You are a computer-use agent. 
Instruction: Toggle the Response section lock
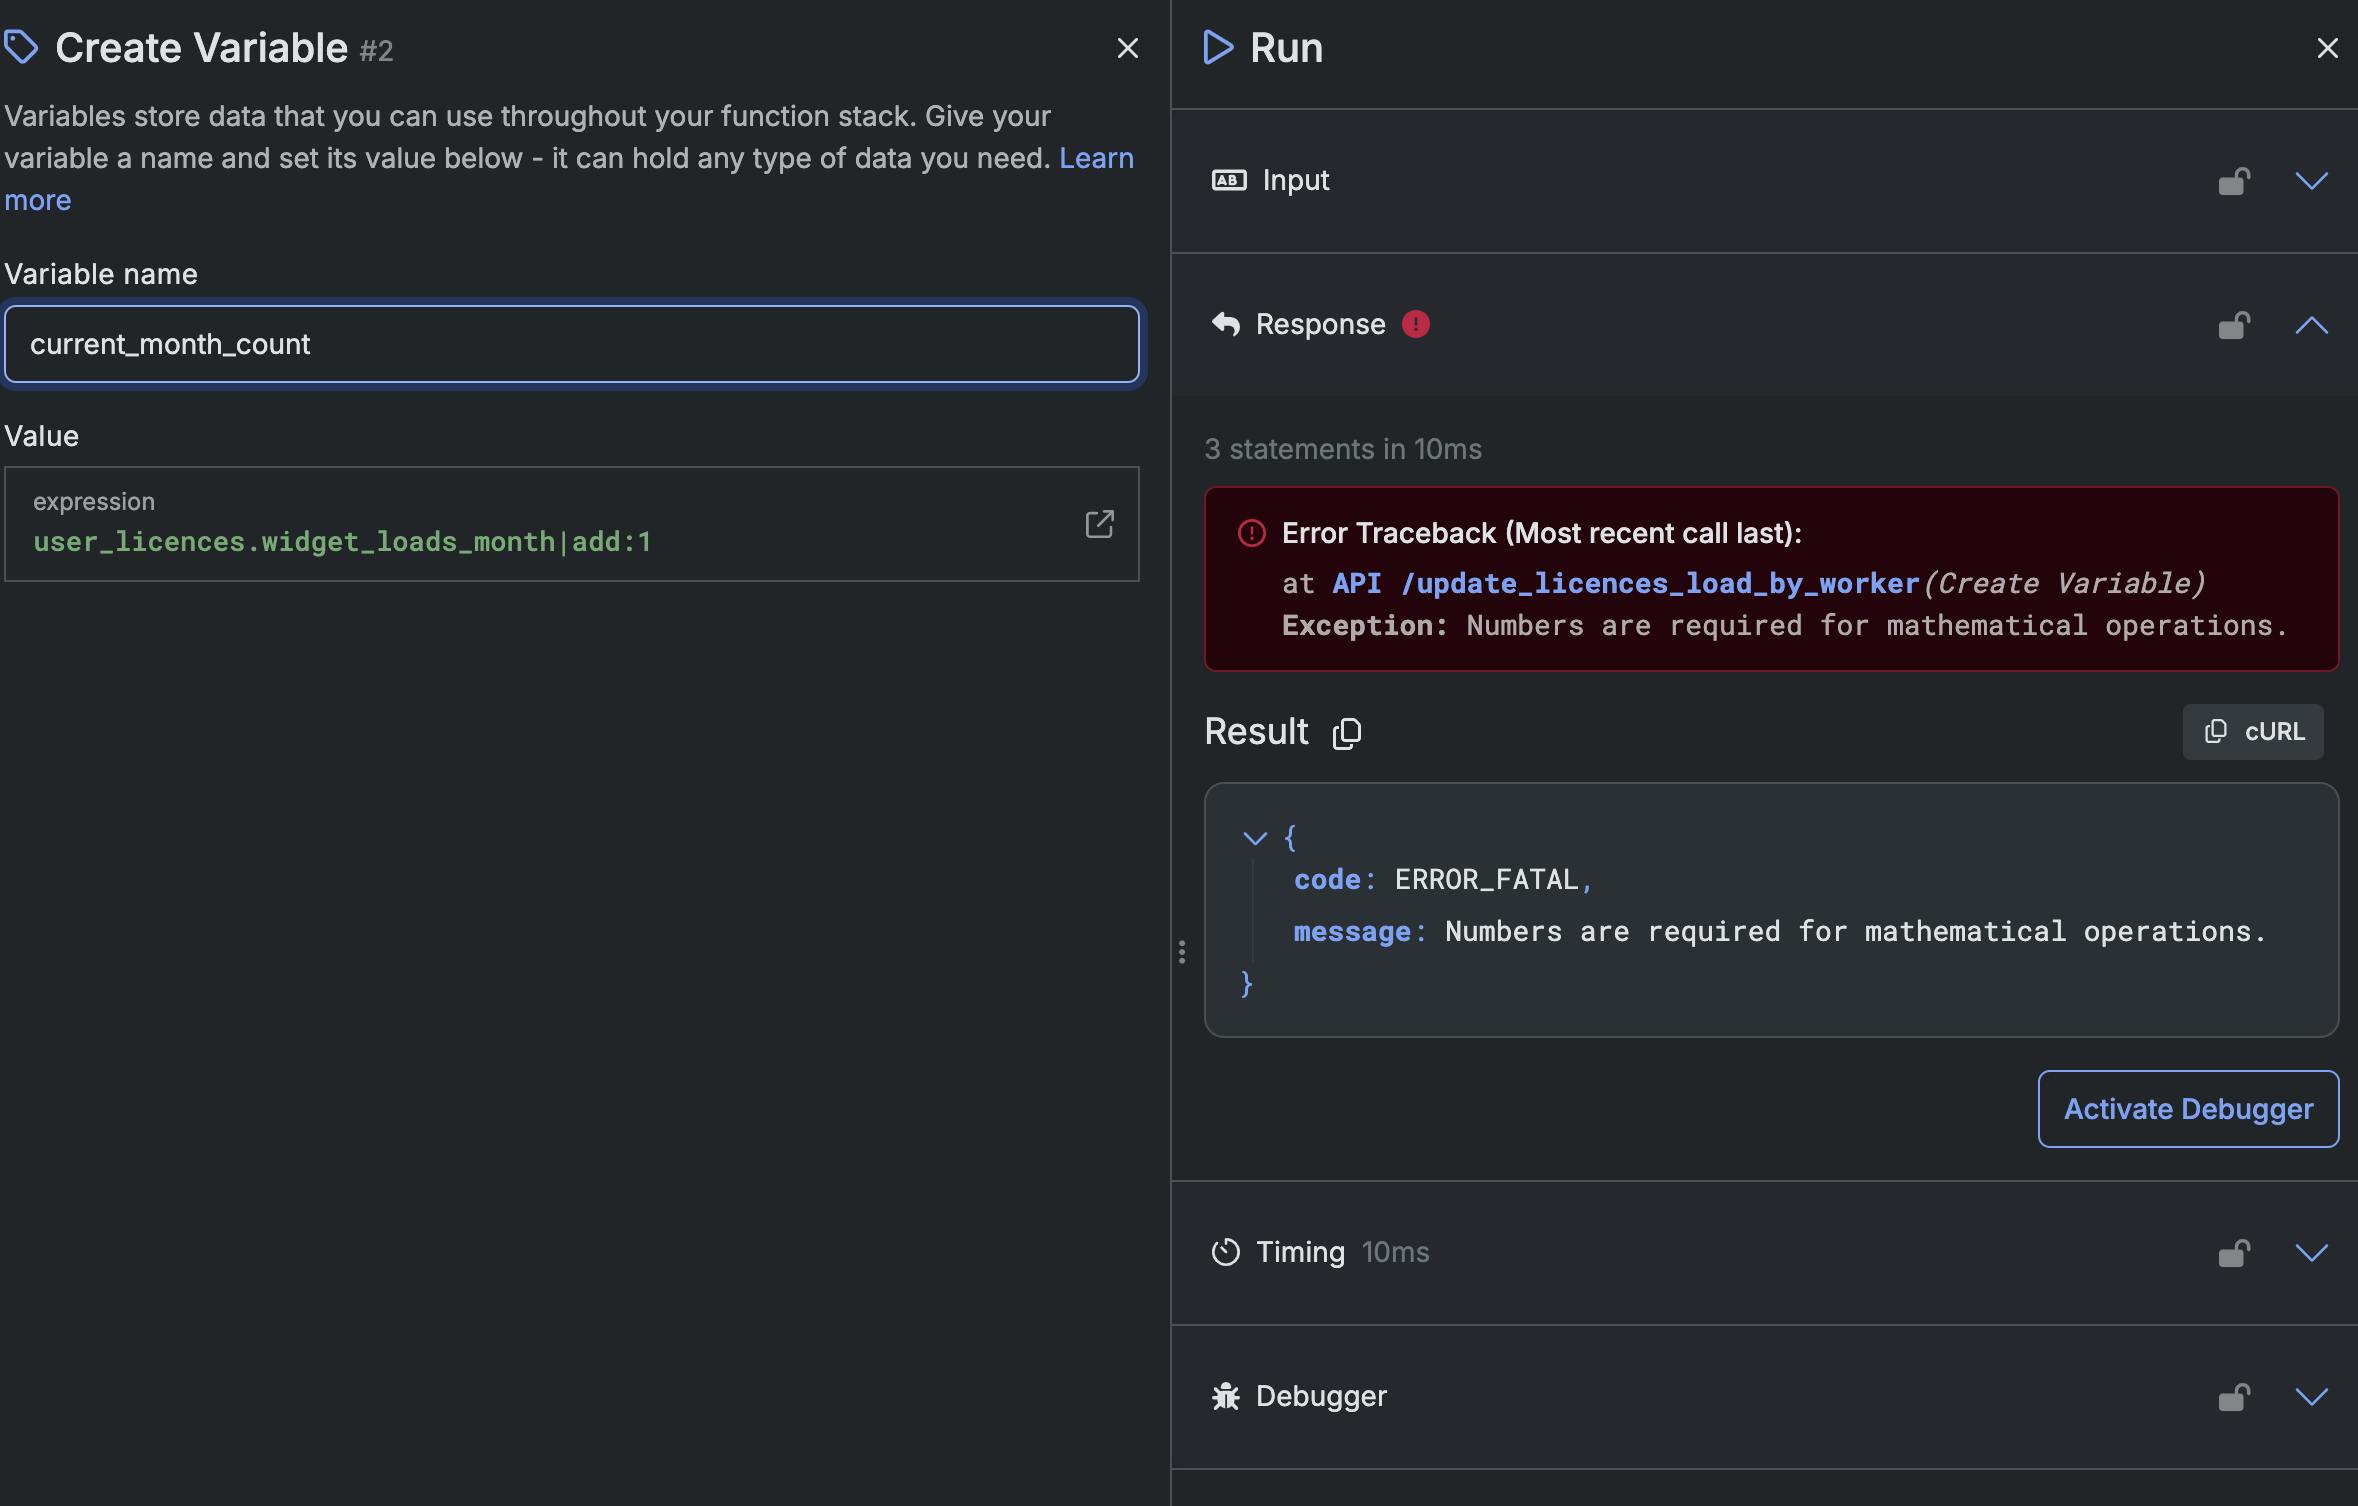point(2234,325)
